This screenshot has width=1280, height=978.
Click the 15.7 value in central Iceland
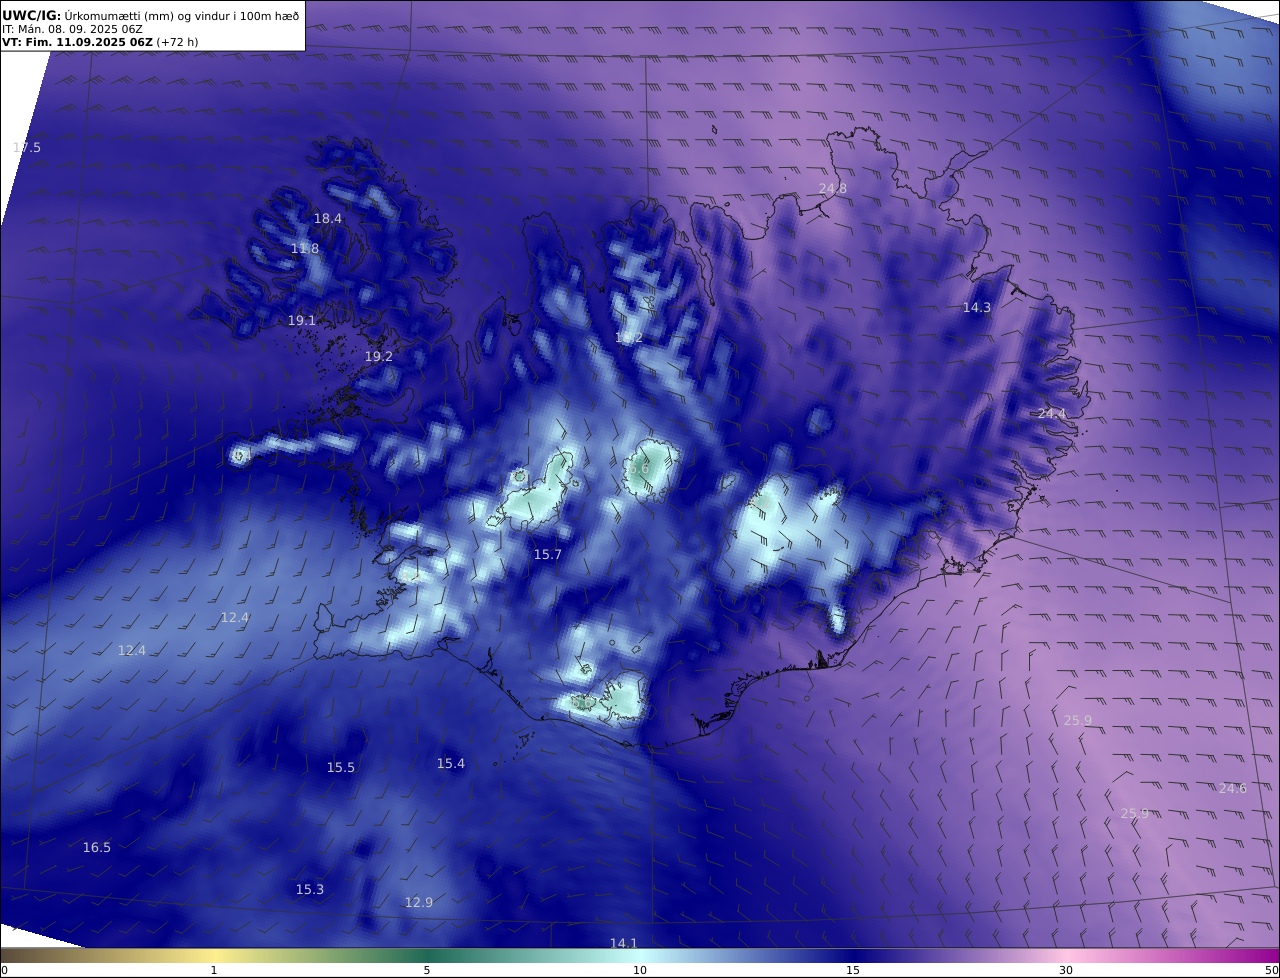(548, 554)
